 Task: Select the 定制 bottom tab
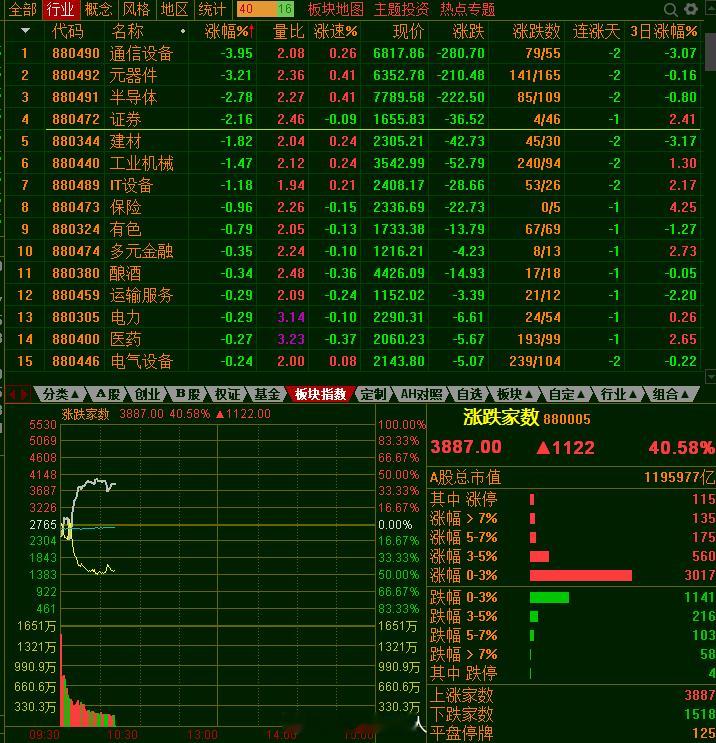pyautogui.click(x=373, y=394)
